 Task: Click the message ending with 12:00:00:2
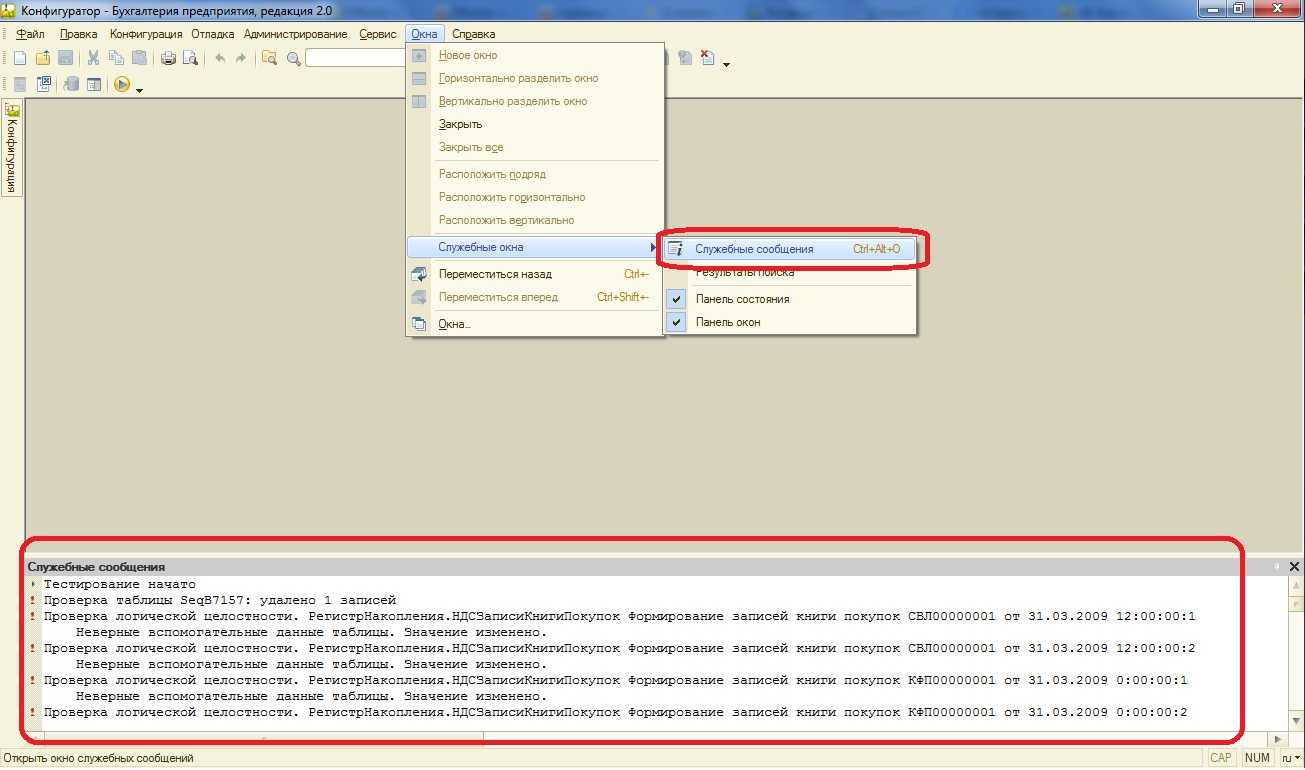(620, 648)
